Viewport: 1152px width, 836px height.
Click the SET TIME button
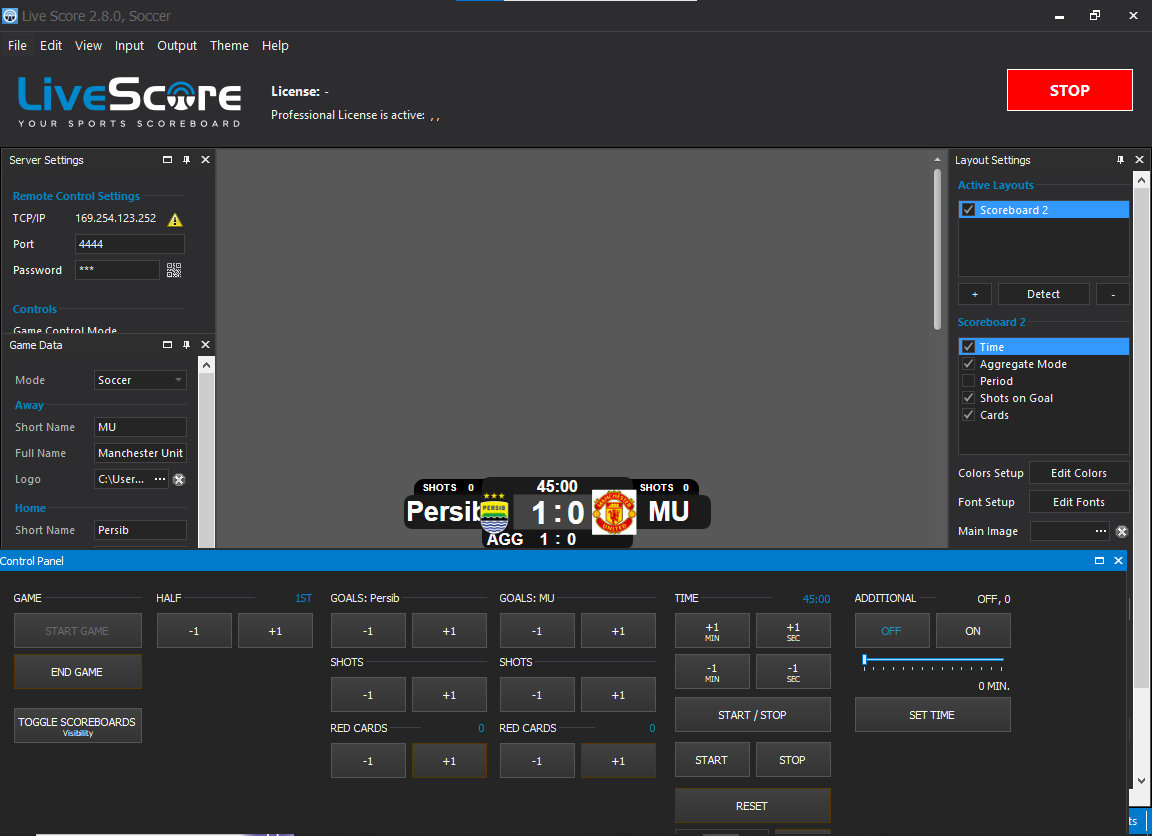pyautogui.click(x=932, y=715)
